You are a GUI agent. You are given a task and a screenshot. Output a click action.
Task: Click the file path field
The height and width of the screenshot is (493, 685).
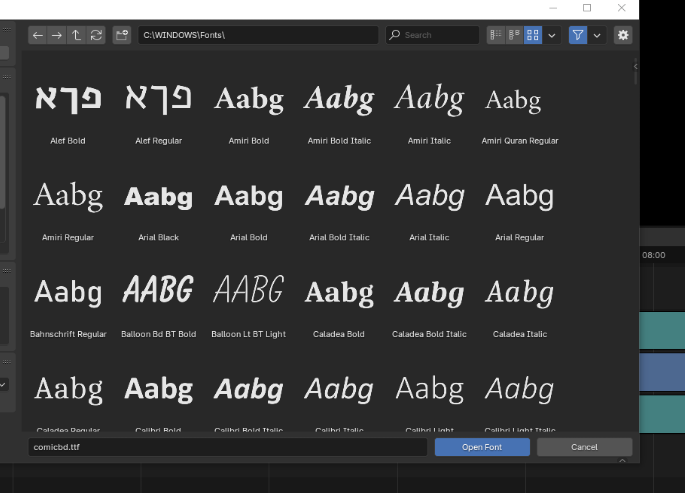coord(258,35)
